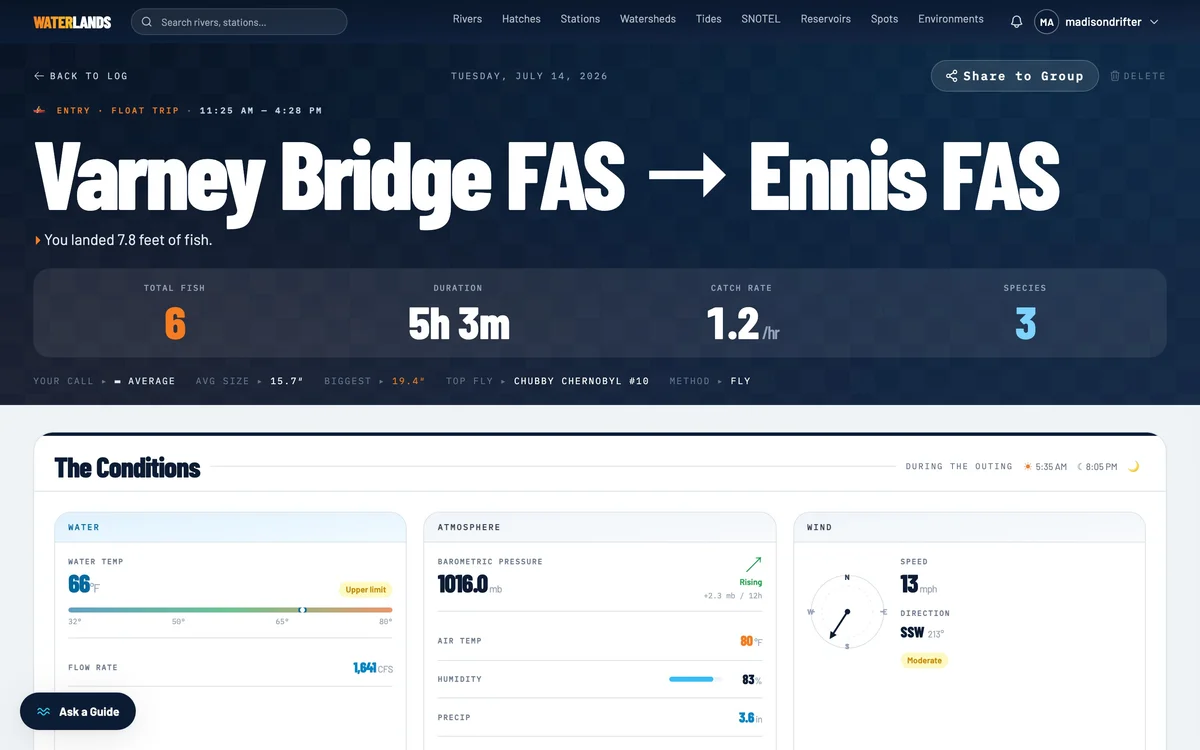Click the WIND card header

click(969, 527)
